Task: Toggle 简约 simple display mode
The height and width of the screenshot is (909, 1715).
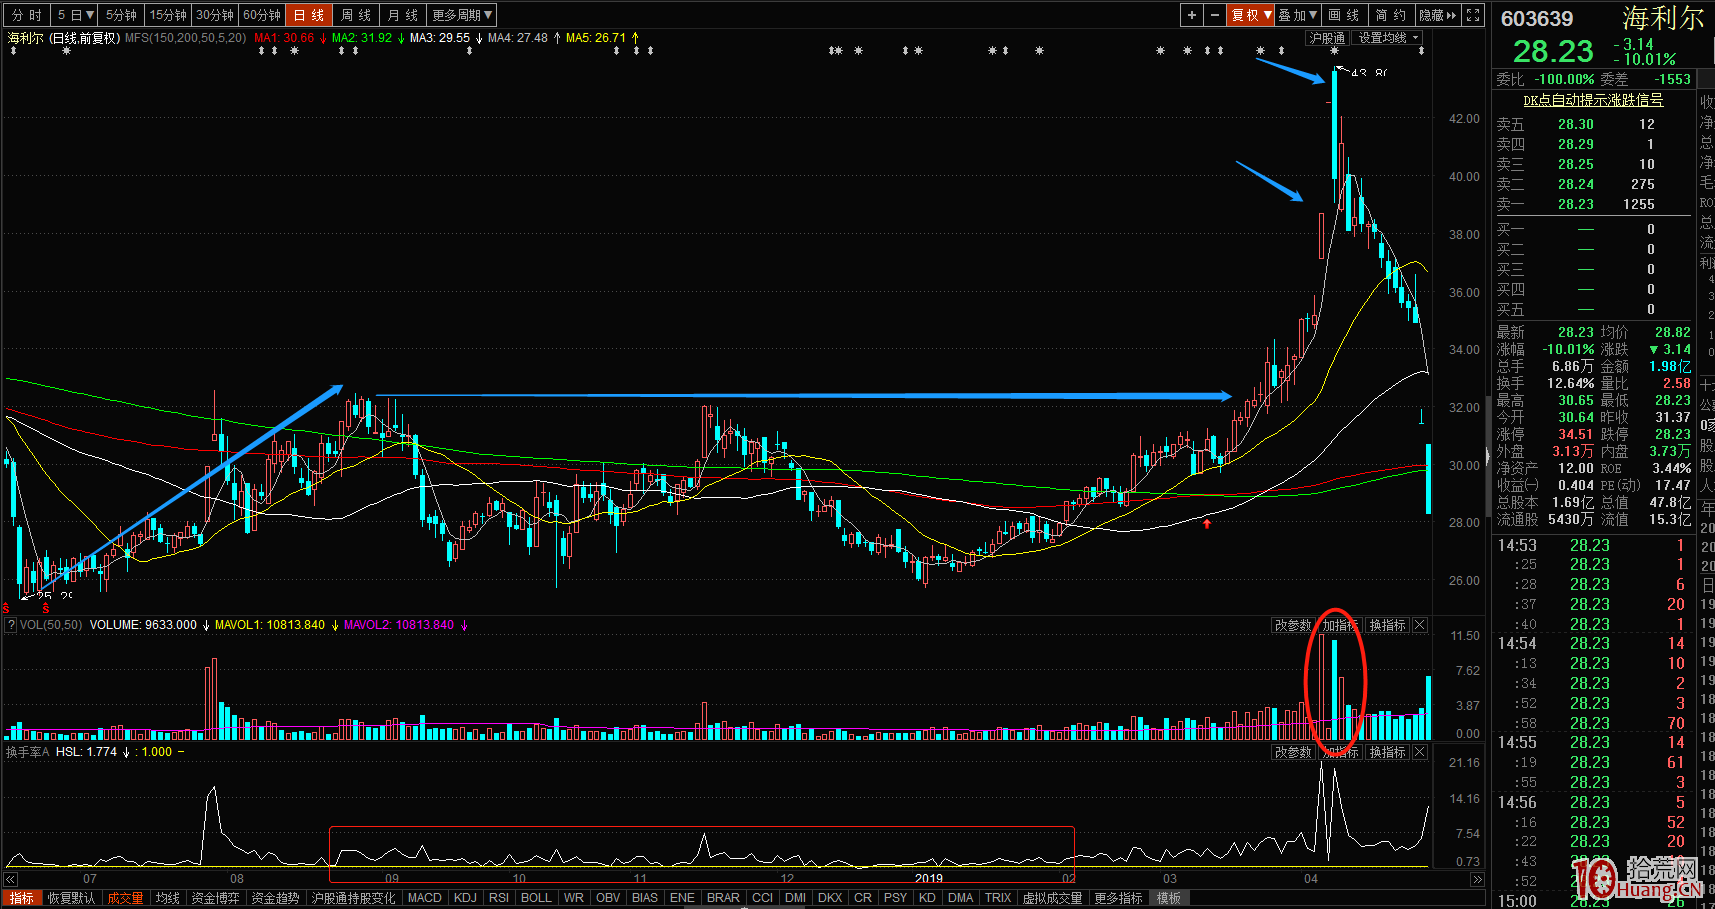Action: 1390,15
